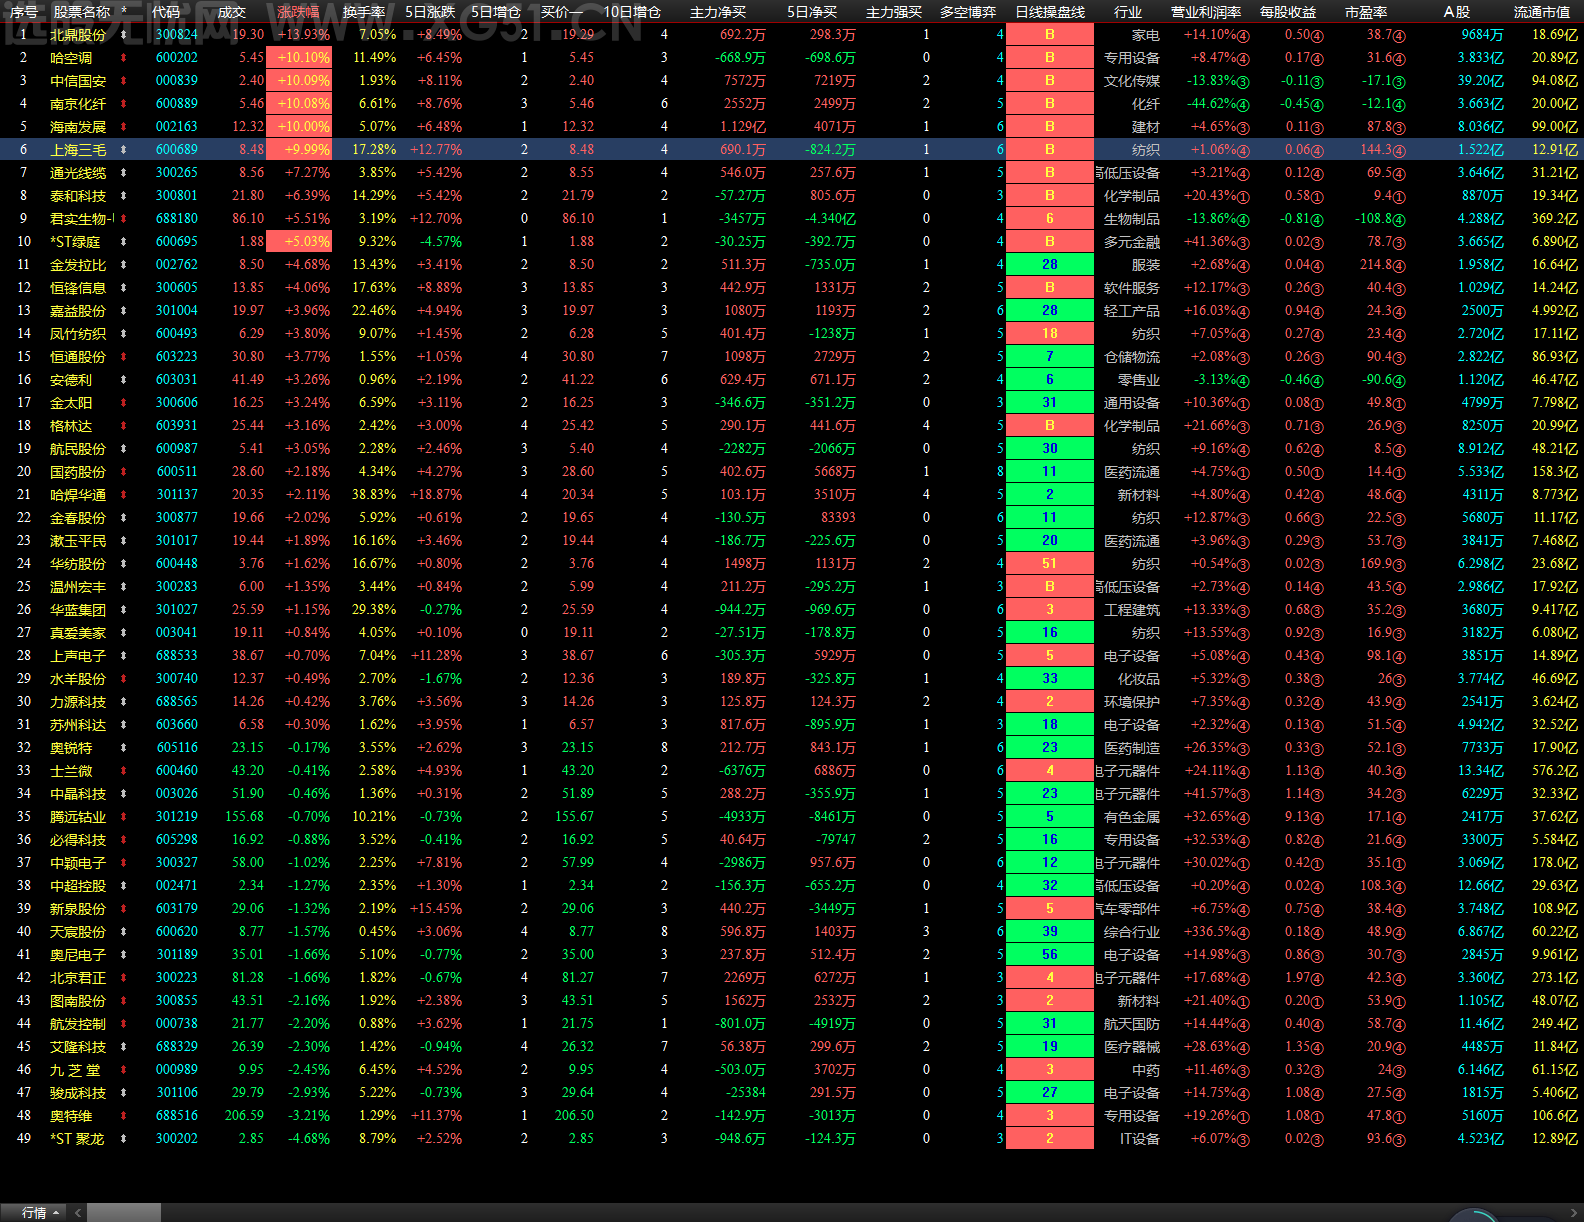Screen dimensions: 1584x1222
Task: Click stock code 688180
Action: click(x=177, y=219)
